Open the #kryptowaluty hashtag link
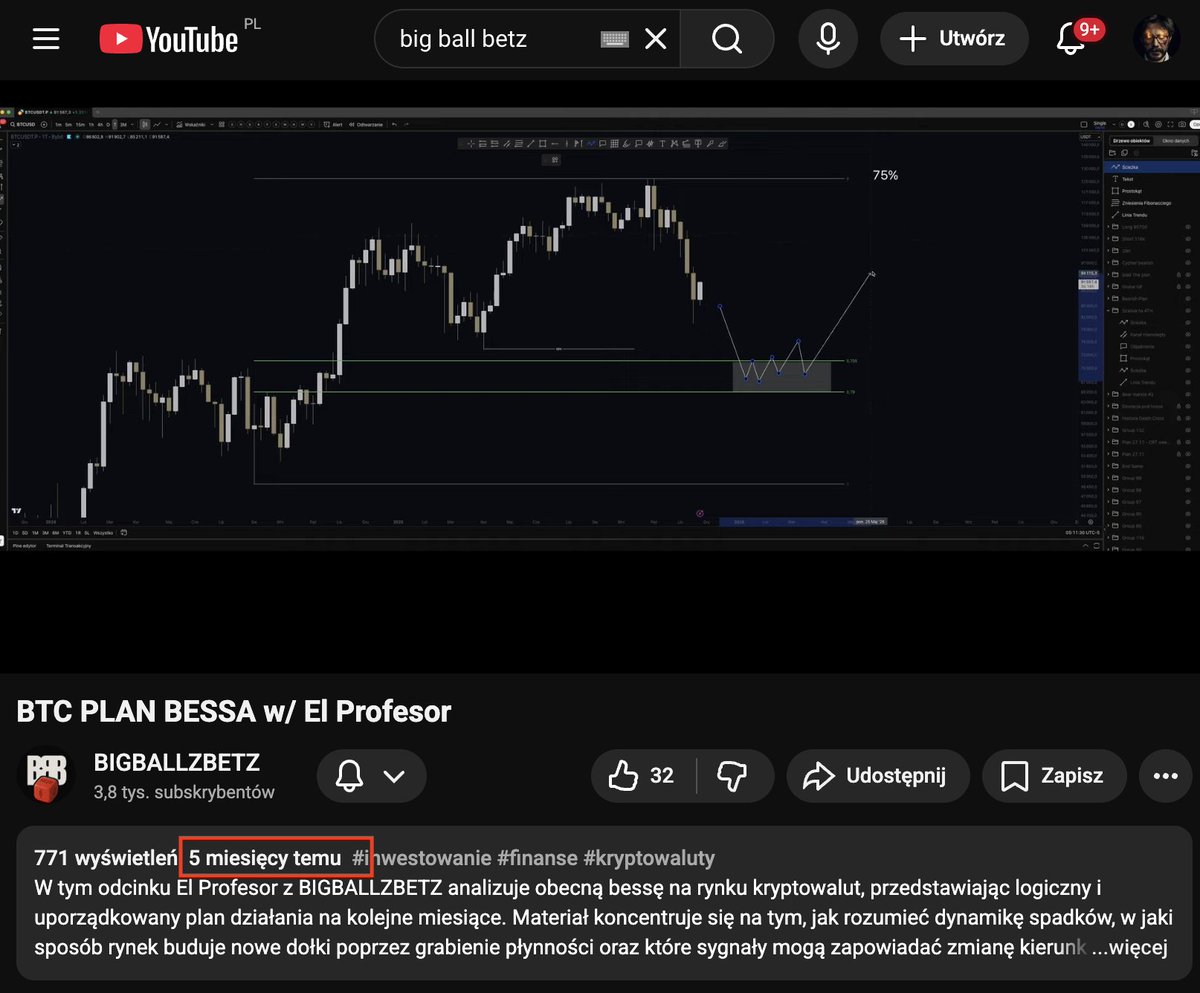This screenshot has width=1200, height=993. click(648, 858)
